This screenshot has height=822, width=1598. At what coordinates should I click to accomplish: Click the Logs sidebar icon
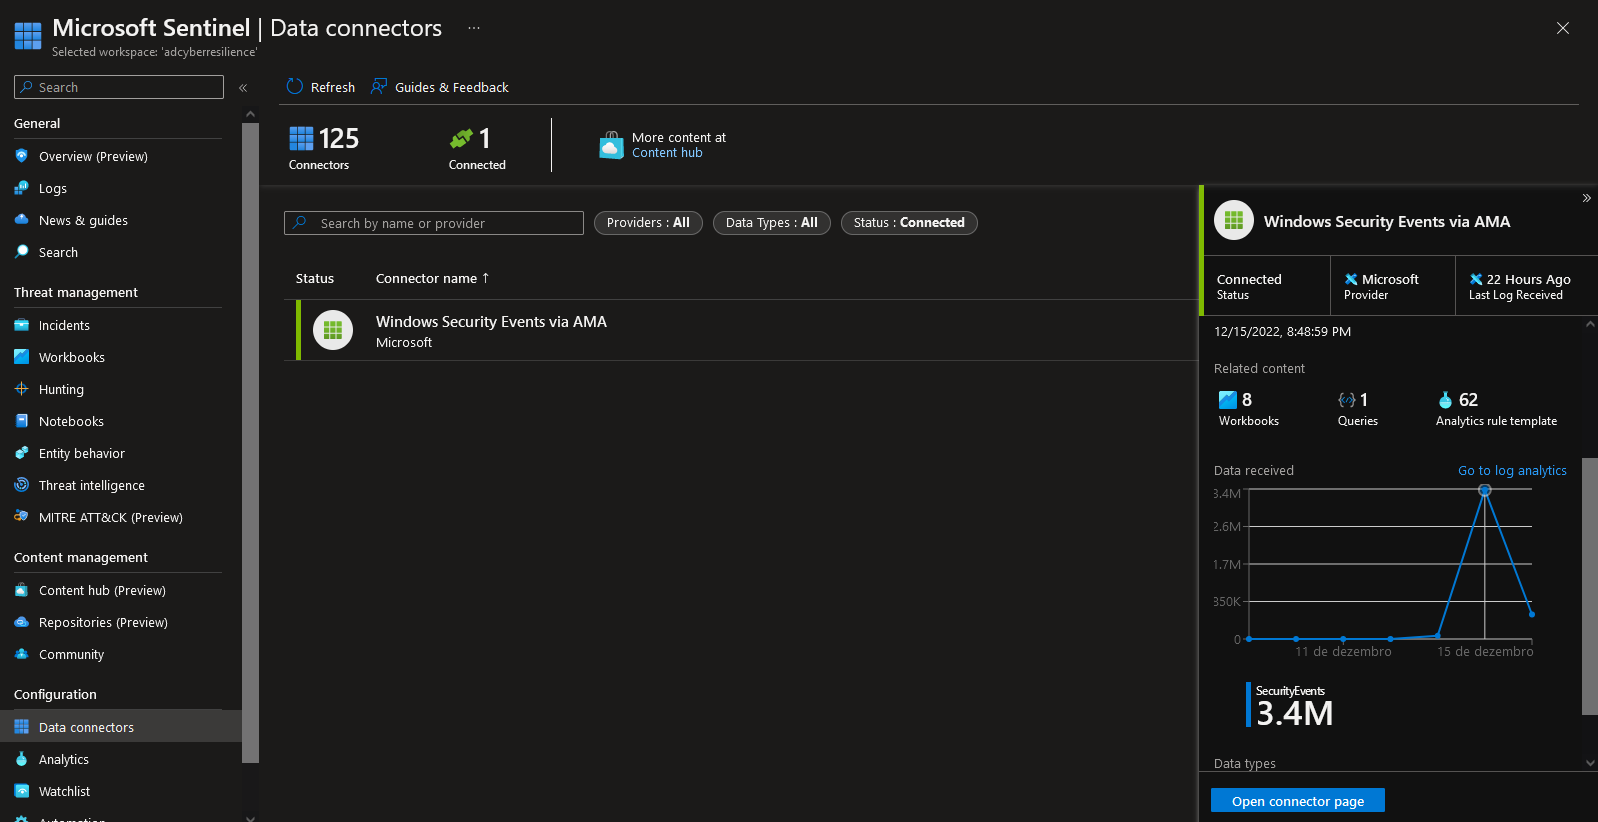pos(22,188)
